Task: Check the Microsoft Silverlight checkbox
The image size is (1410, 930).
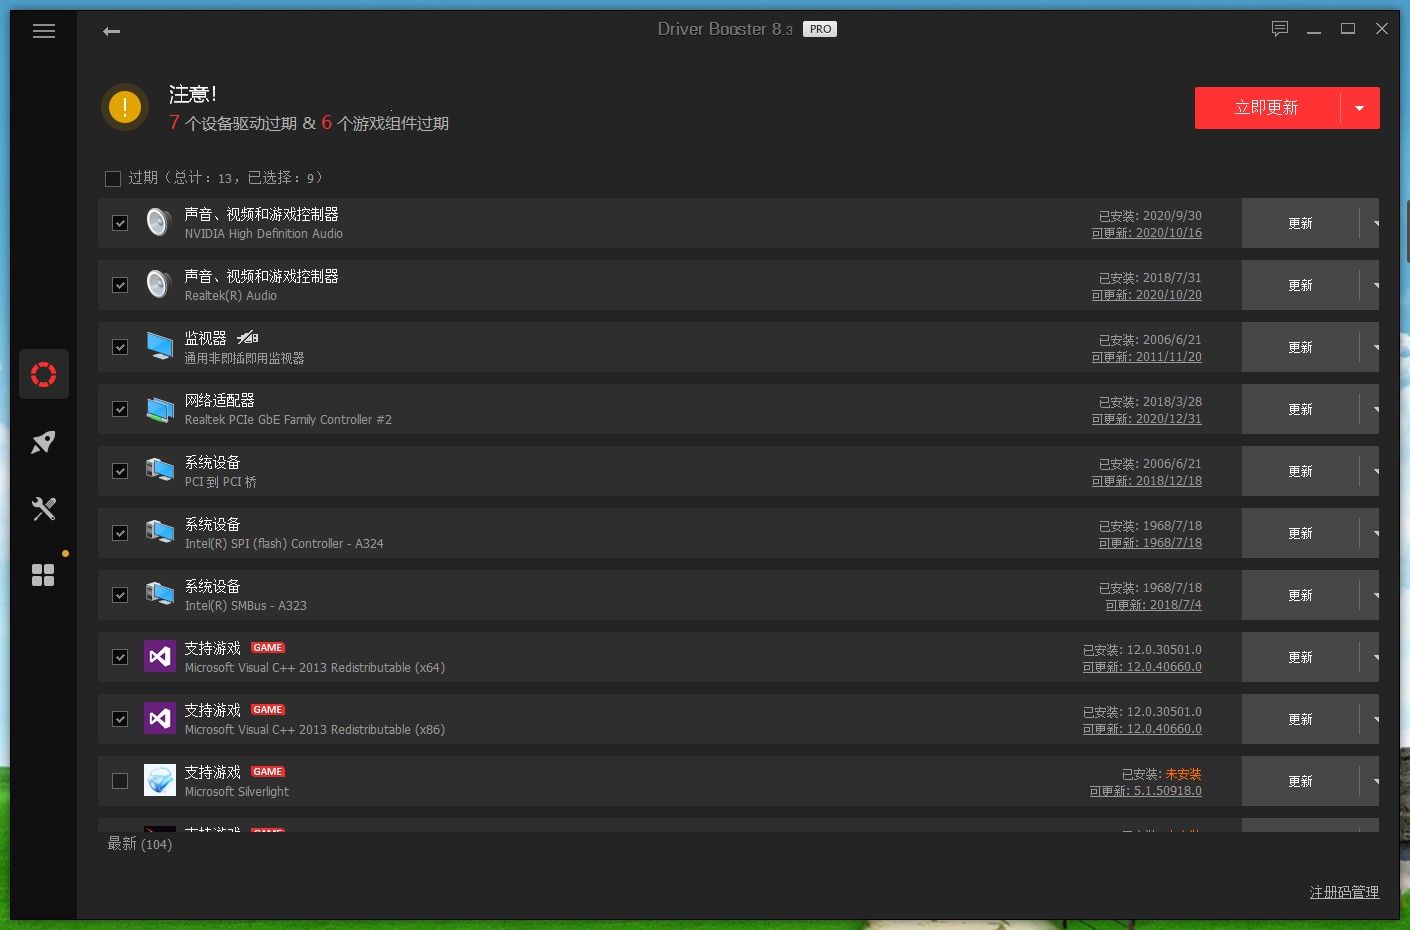Action: point(120,781)
